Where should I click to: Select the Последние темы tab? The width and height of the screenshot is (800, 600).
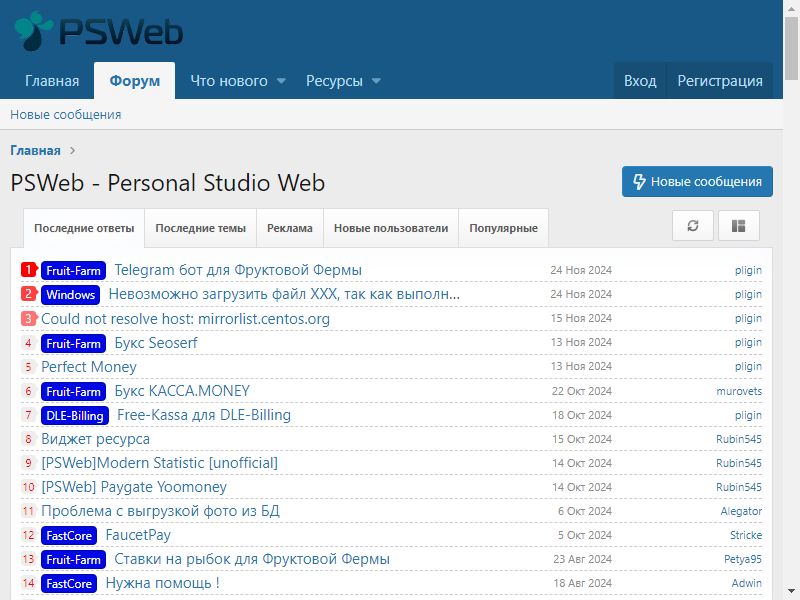pyautogui.click(x=201, y=228)
